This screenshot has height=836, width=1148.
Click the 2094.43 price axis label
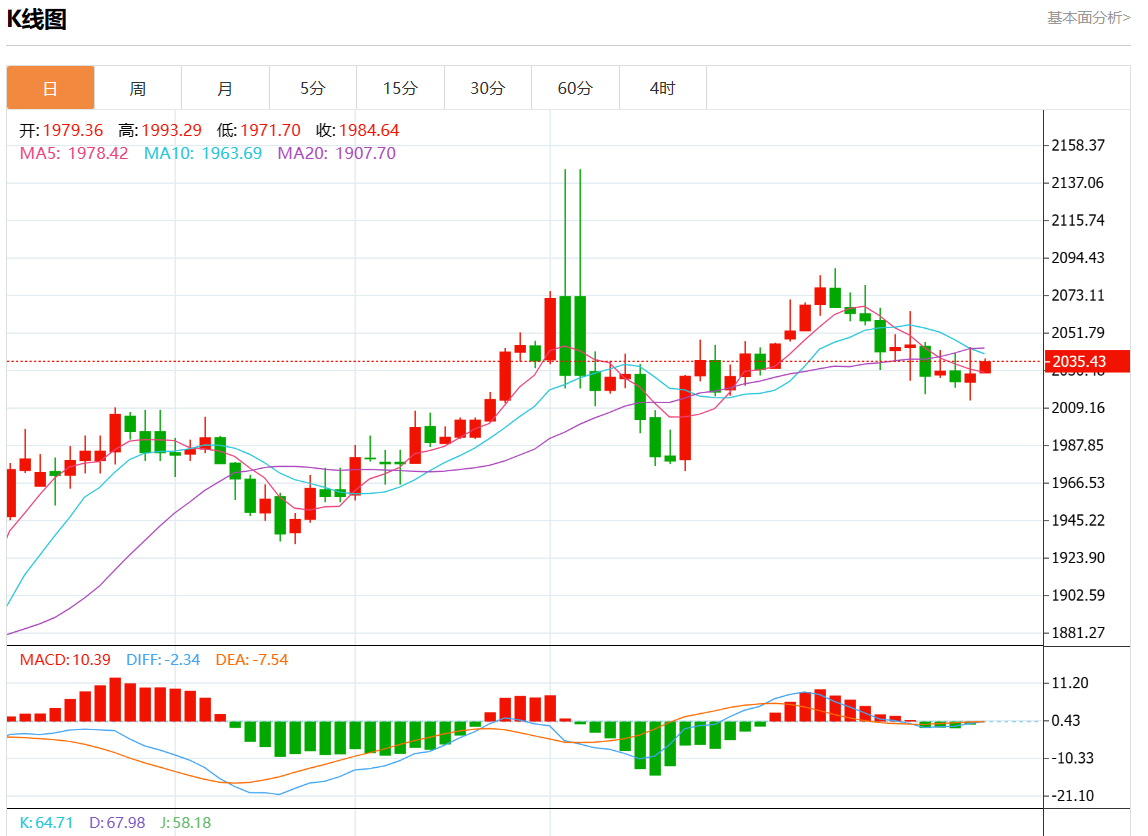(1078, 258)
